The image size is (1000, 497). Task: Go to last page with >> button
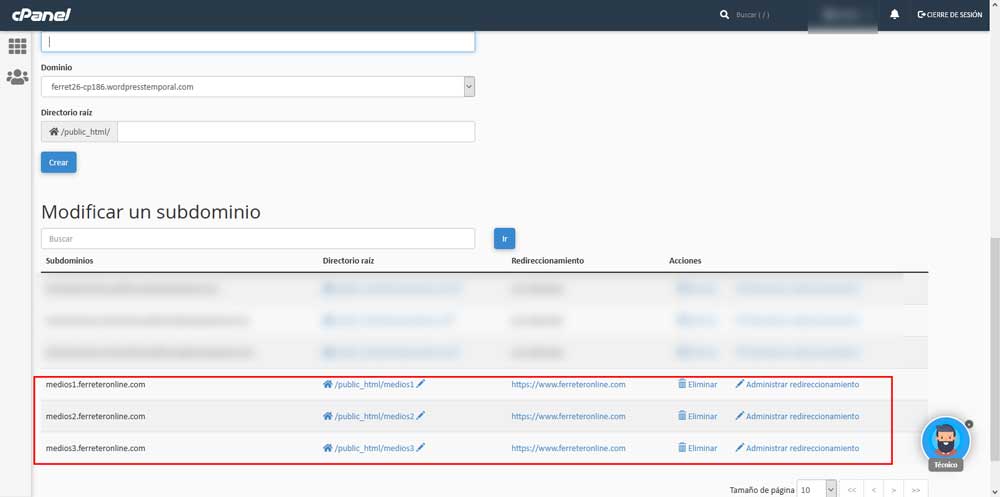(x=916, y=489)
